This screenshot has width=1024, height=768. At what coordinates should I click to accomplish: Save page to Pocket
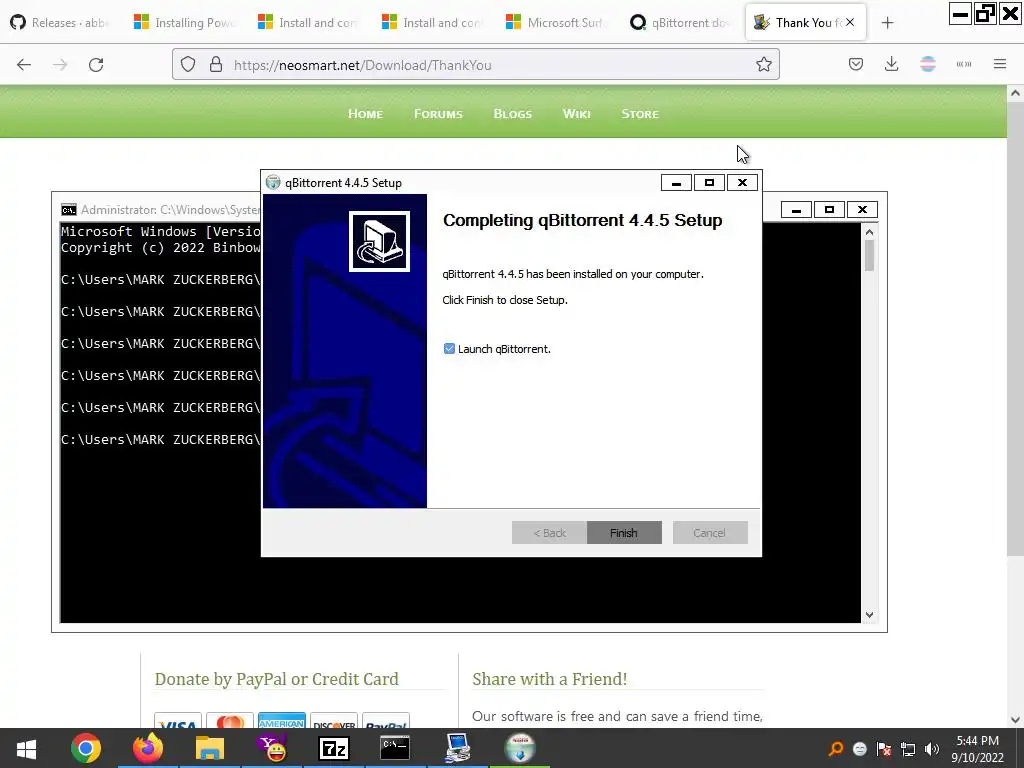point(856,64)
